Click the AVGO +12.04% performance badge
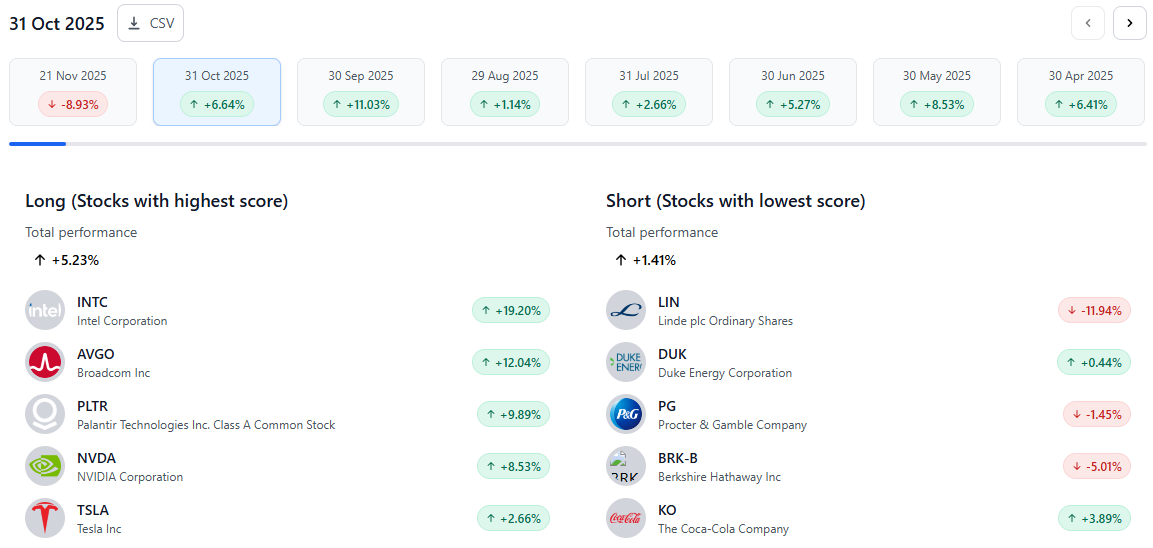Image resolution: width=1153 pixels, height=548 pixels. click(511, 362)
